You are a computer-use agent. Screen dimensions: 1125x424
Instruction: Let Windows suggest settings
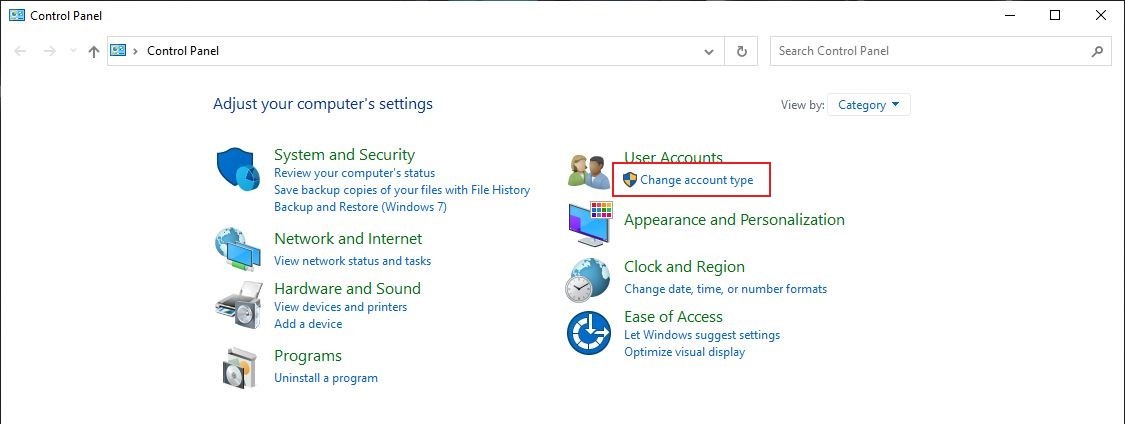point(702,335)
